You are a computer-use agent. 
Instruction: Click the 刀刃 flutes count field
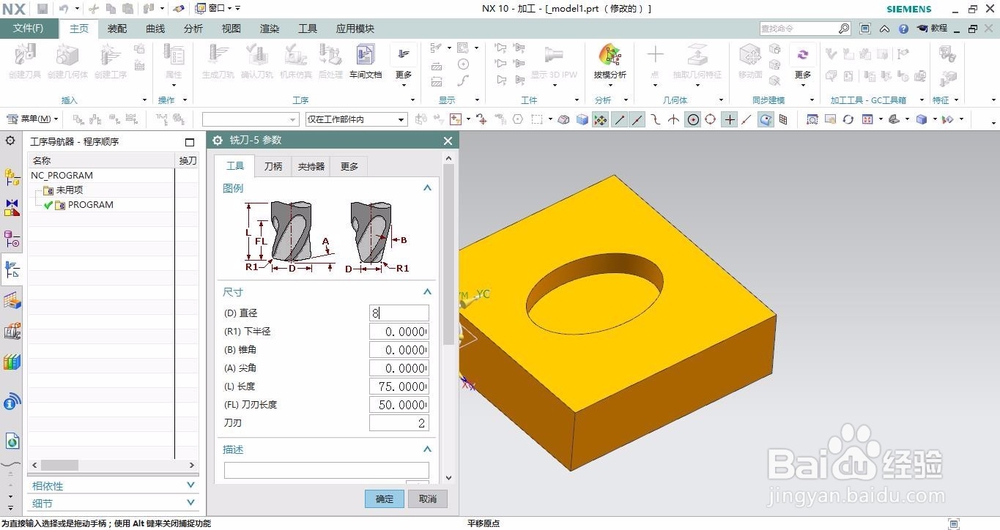[x=399, y=423]
